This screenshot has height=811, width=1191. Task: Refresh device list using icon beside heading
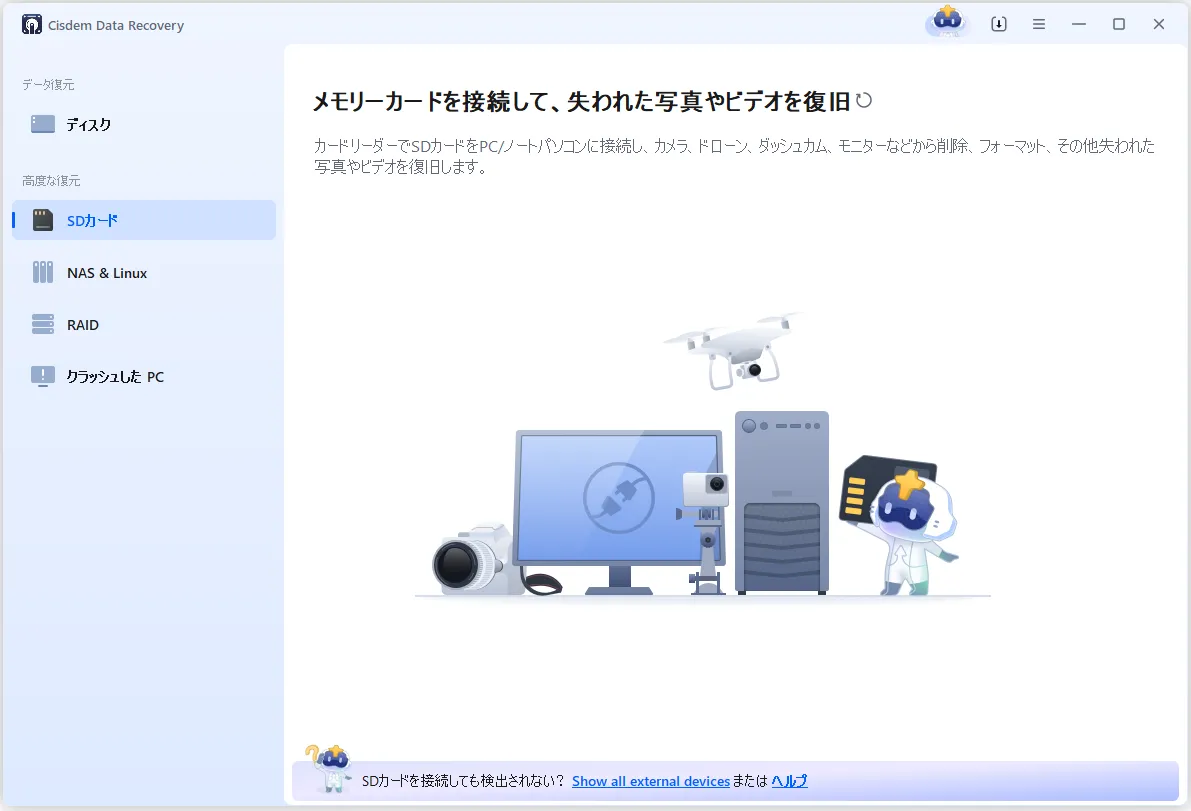coord(864,100)
